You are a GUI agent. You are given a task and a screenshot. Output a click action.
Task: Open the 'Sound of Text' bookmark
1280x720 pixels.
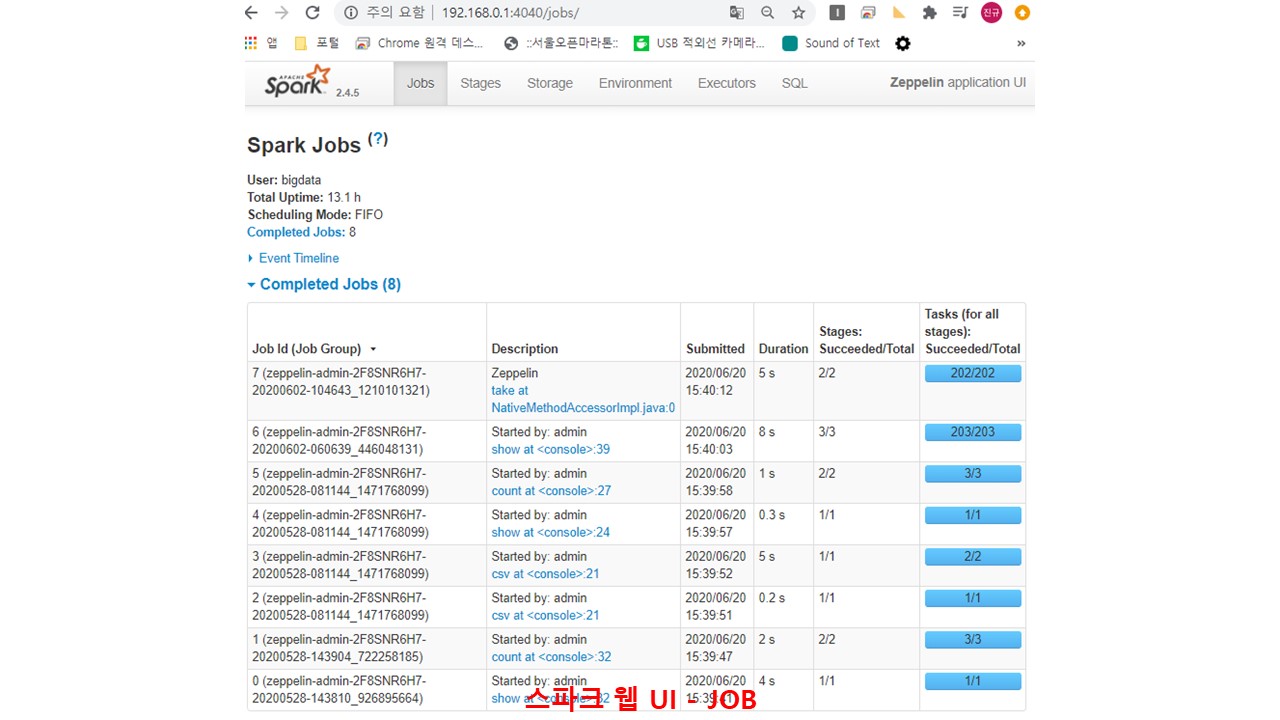click(x=831, y=43)
